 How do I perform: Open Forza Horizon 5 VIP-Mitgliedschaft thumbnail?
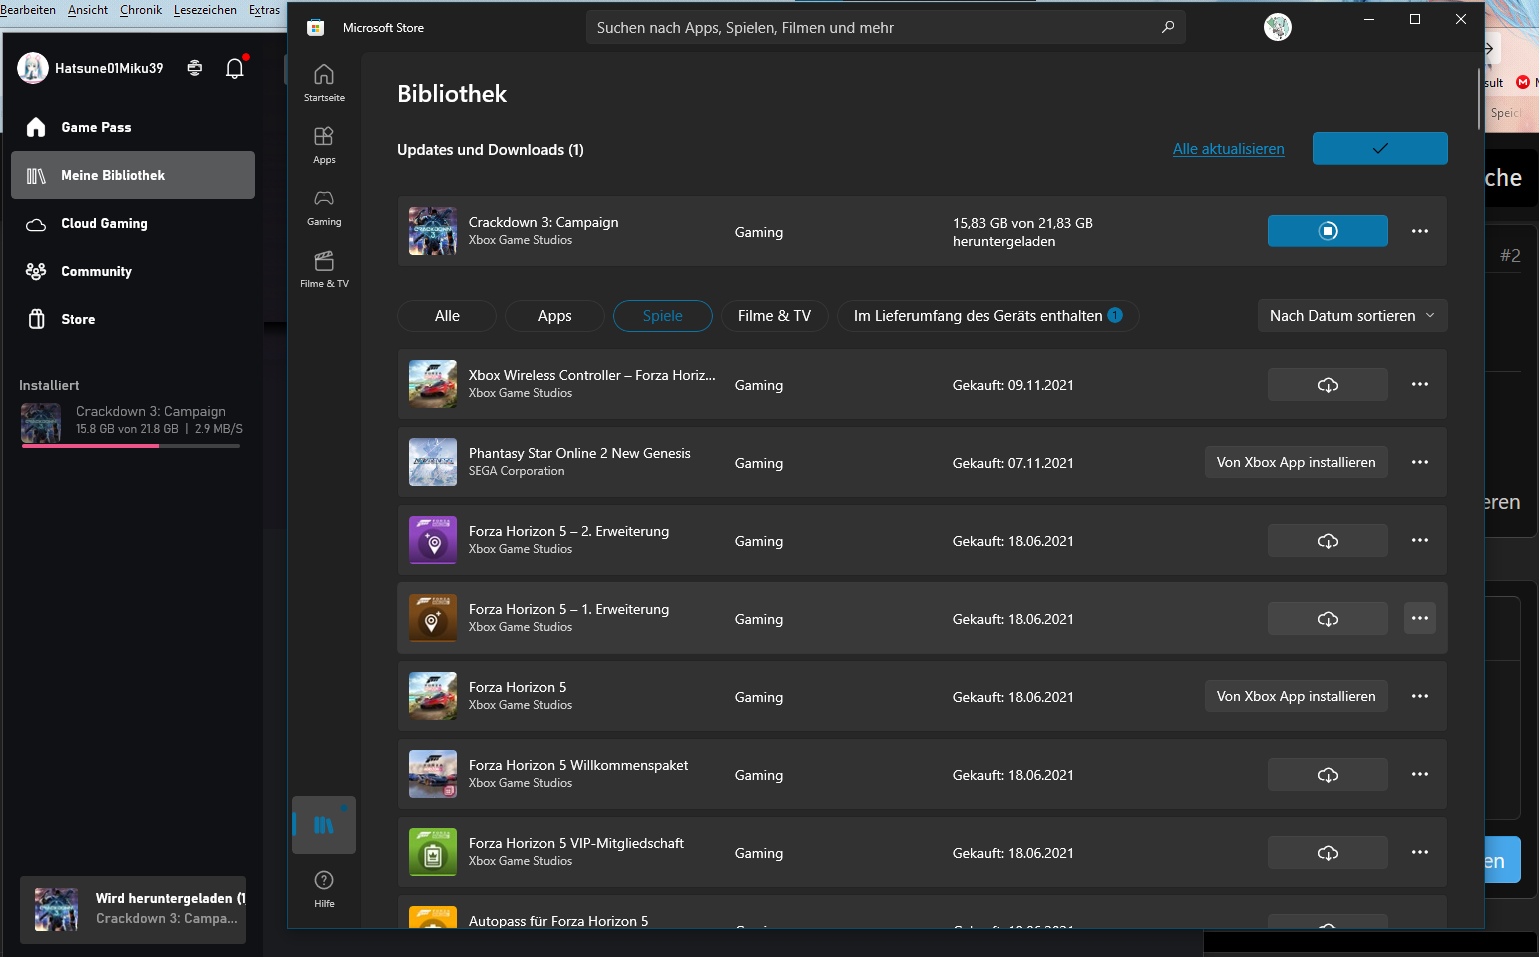[433, 853]
